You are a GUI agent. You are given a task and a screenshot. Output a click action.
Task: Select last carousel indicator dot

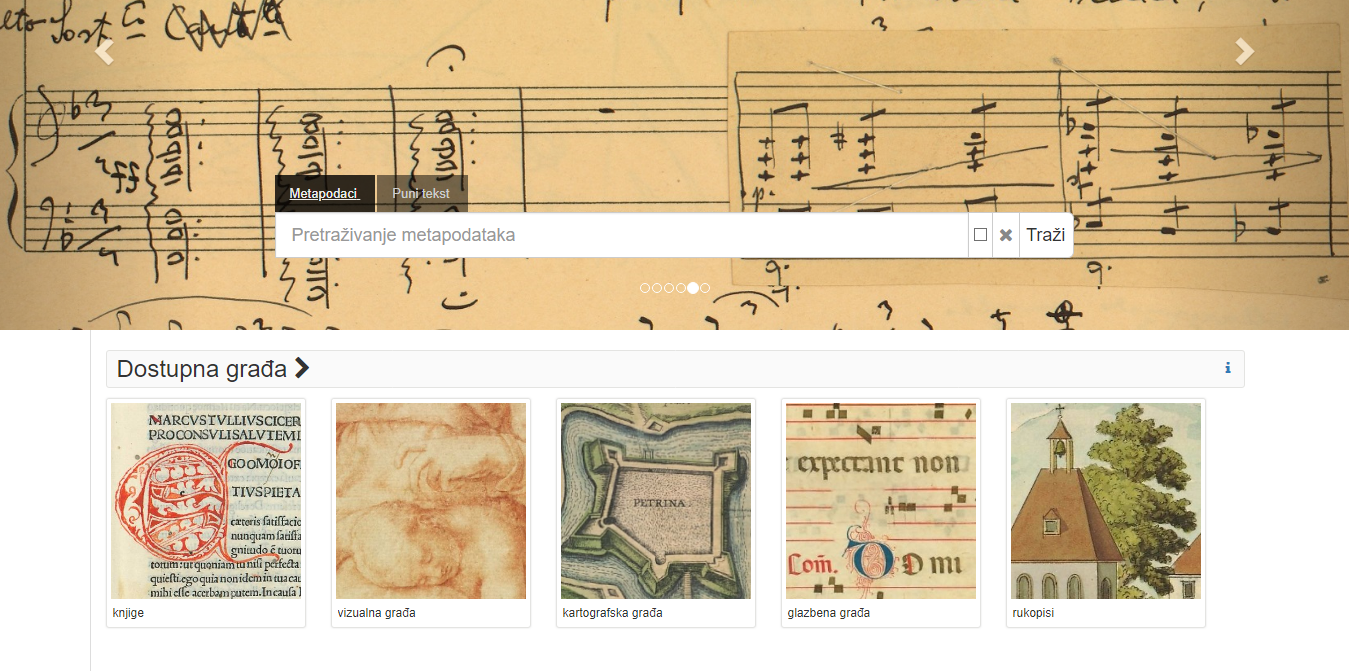[x=705, y=288]
